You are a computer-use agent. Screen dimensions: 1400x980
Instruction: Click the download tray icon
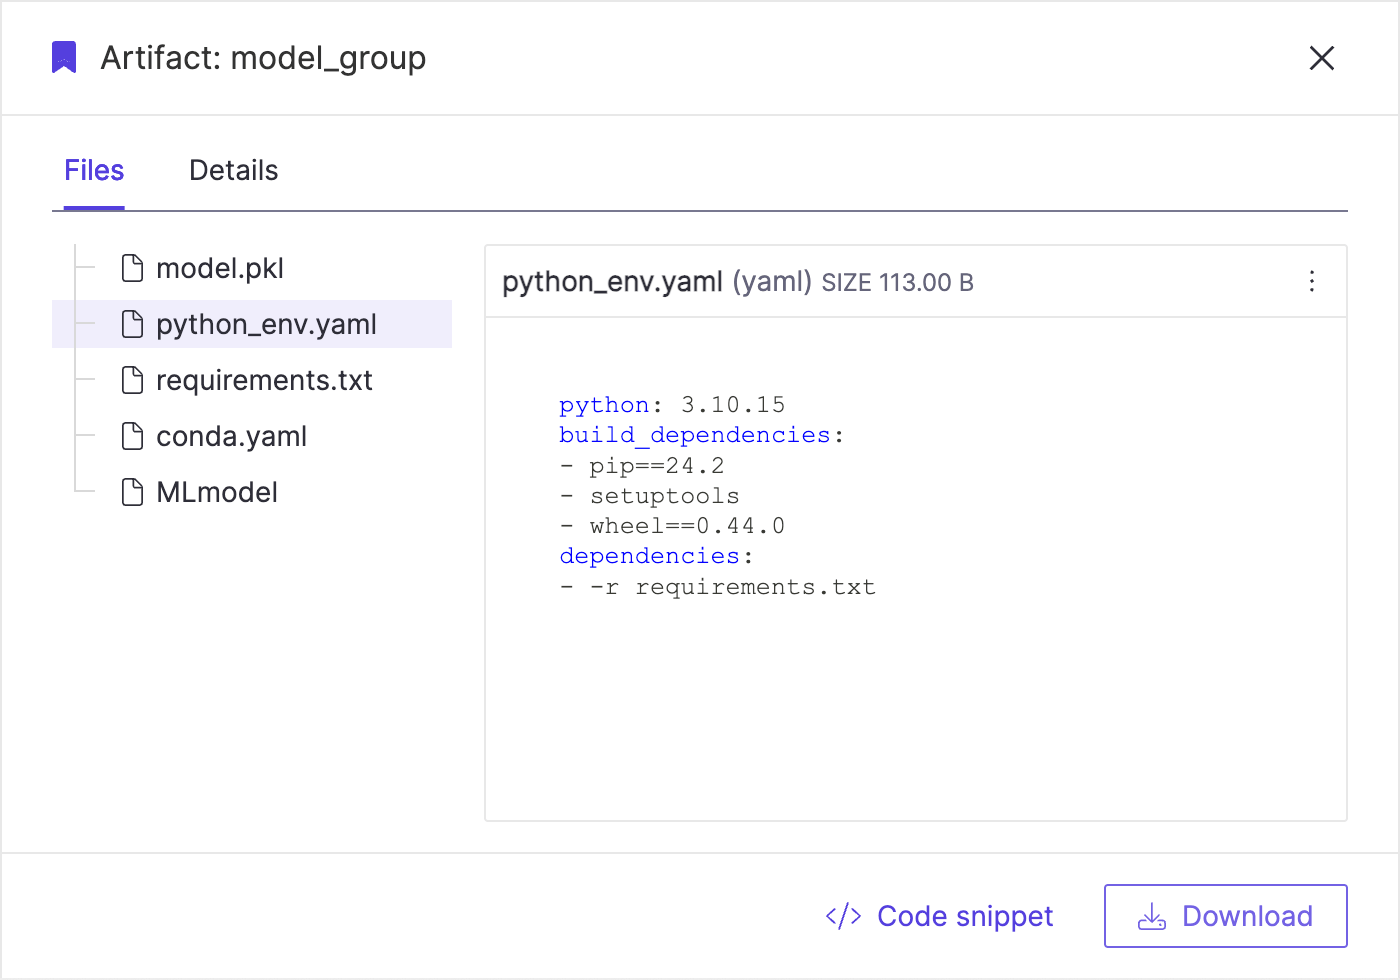coord(1152,916)
